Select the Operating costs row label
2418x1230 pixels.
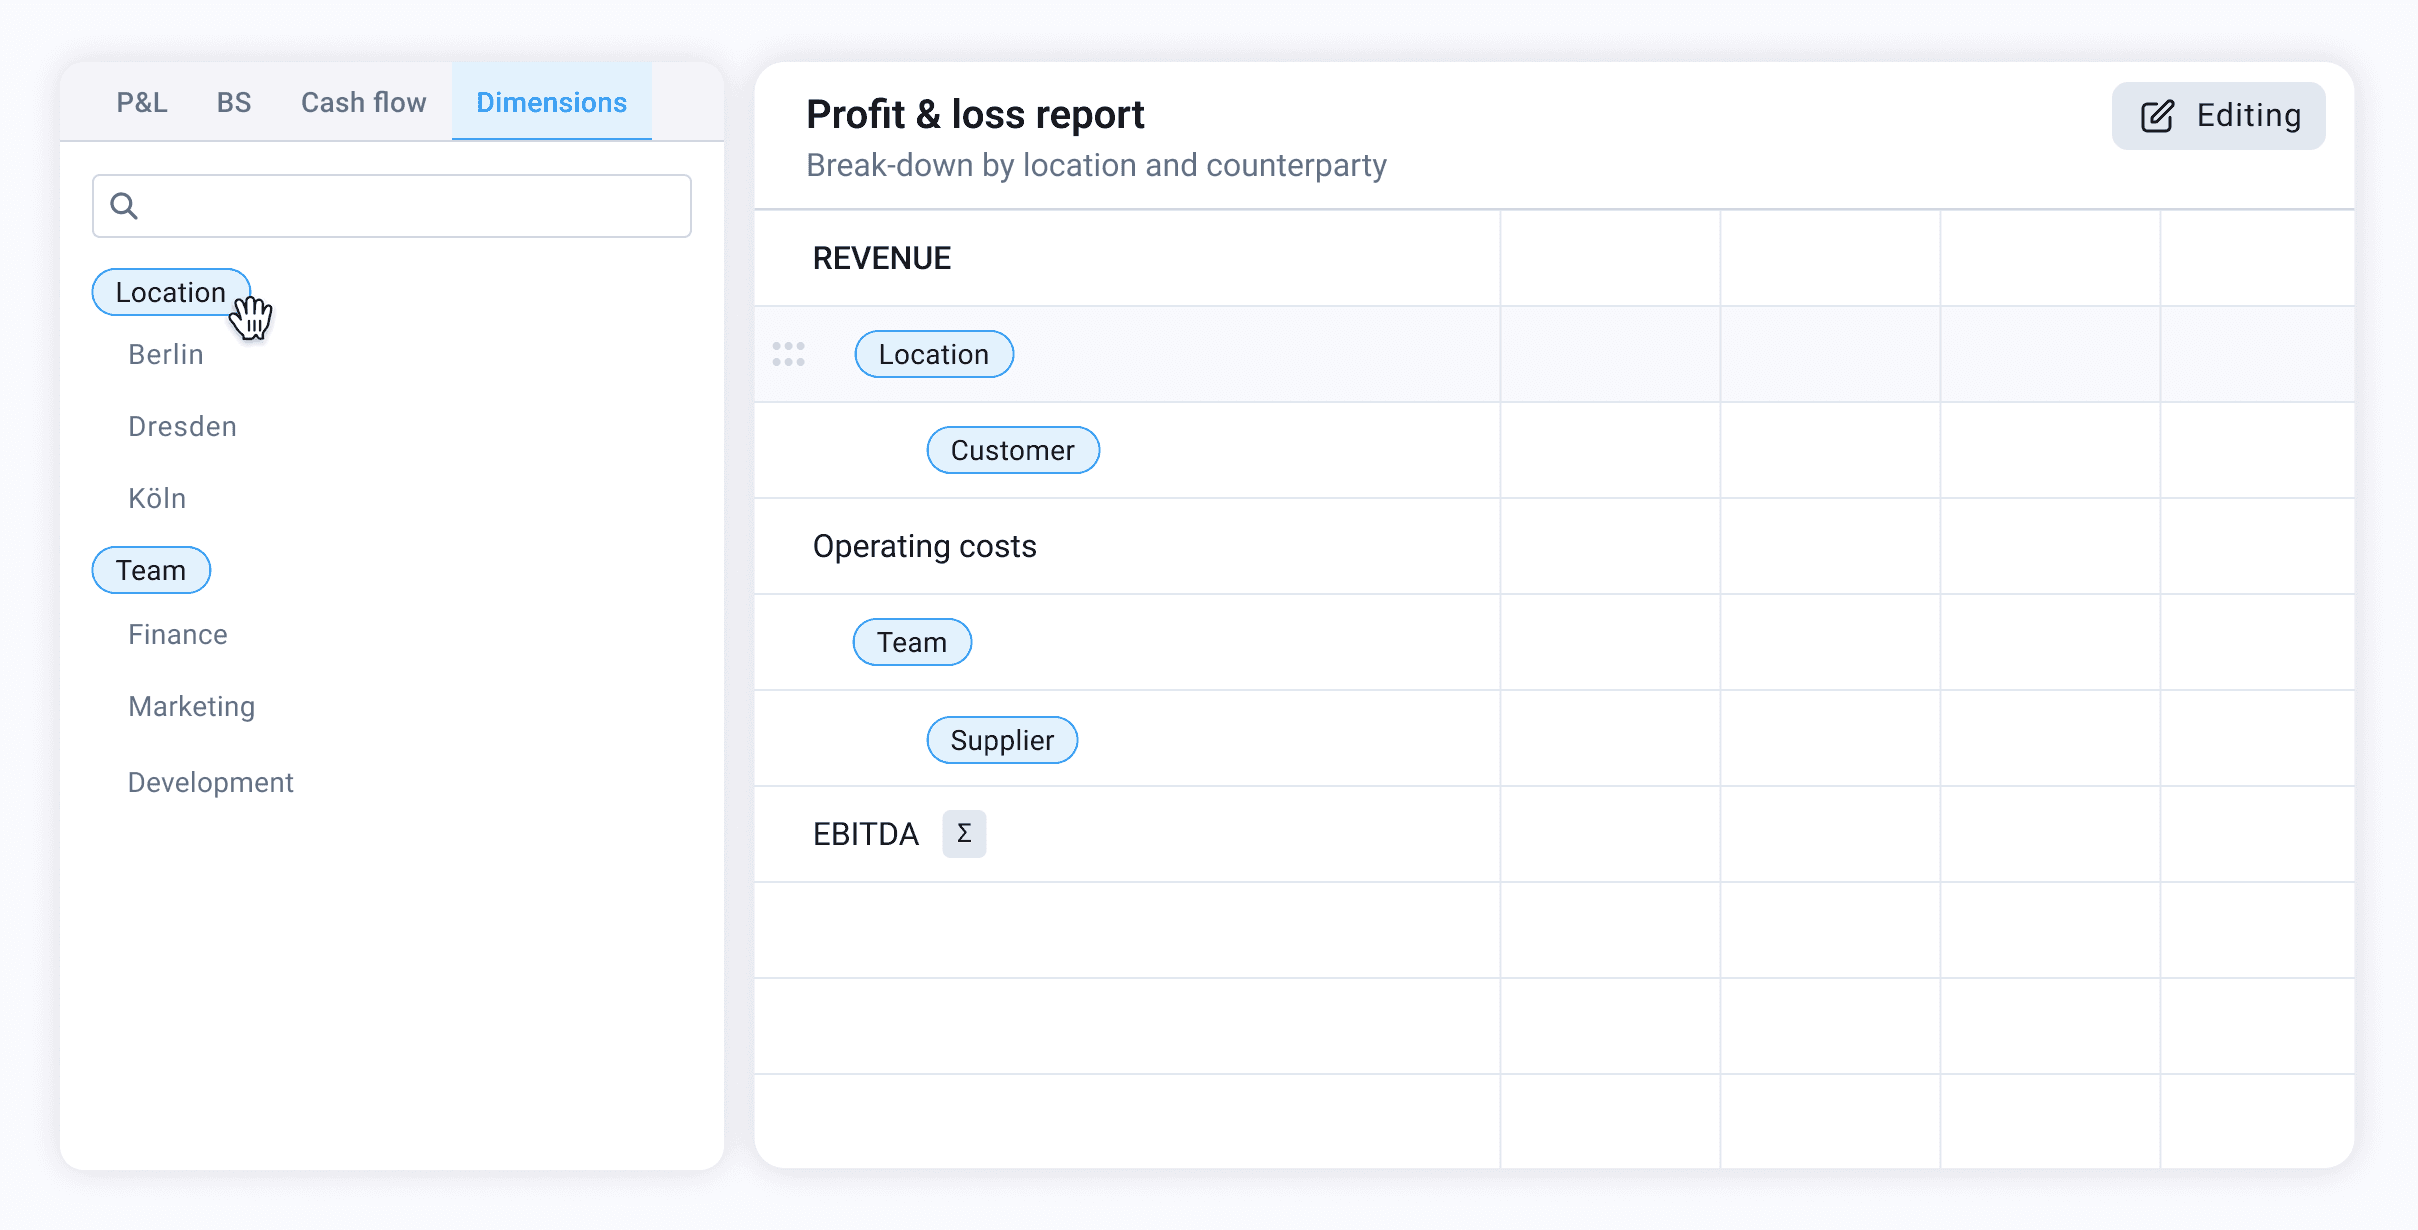(x=924, y=546)
